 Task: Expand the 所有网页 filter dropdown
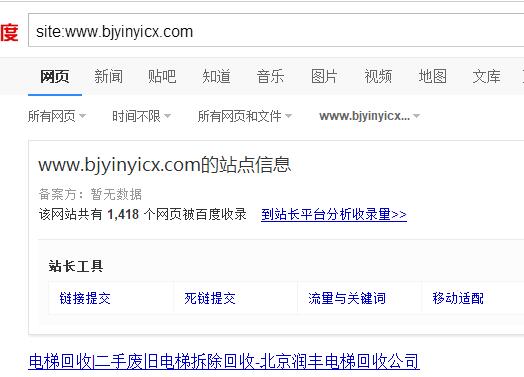(x=57, y=116)
